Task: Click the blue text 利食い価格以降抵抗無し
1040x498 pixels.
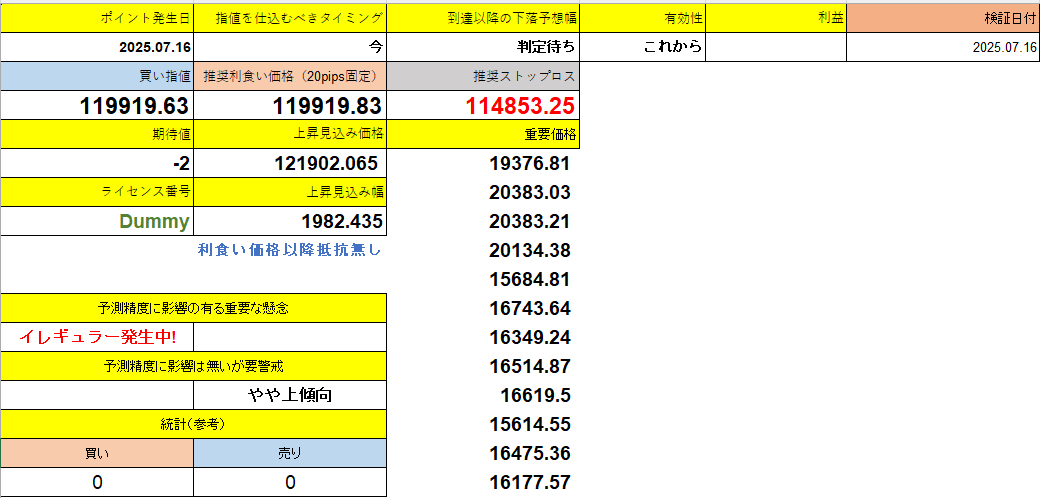Action: [290, 250]
